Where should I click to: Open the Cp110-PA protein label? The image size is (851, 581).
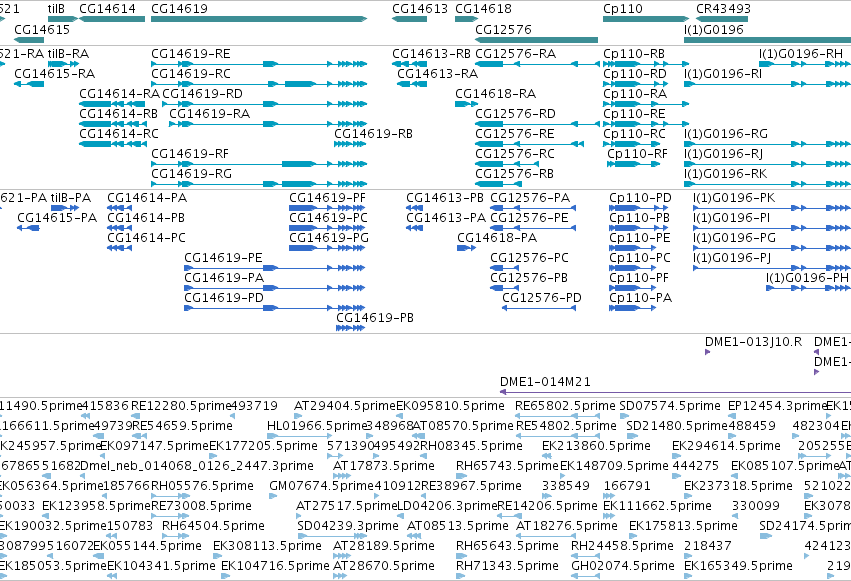click(640, 298)
